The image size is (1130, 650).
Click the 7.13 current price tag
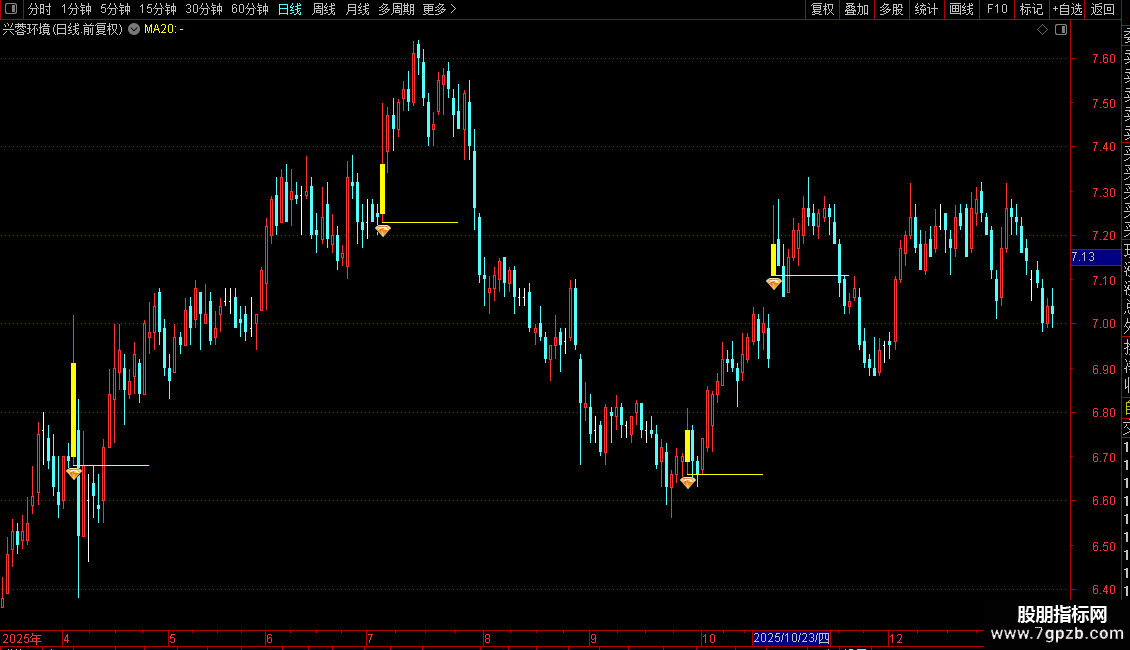coord(1095,257)
